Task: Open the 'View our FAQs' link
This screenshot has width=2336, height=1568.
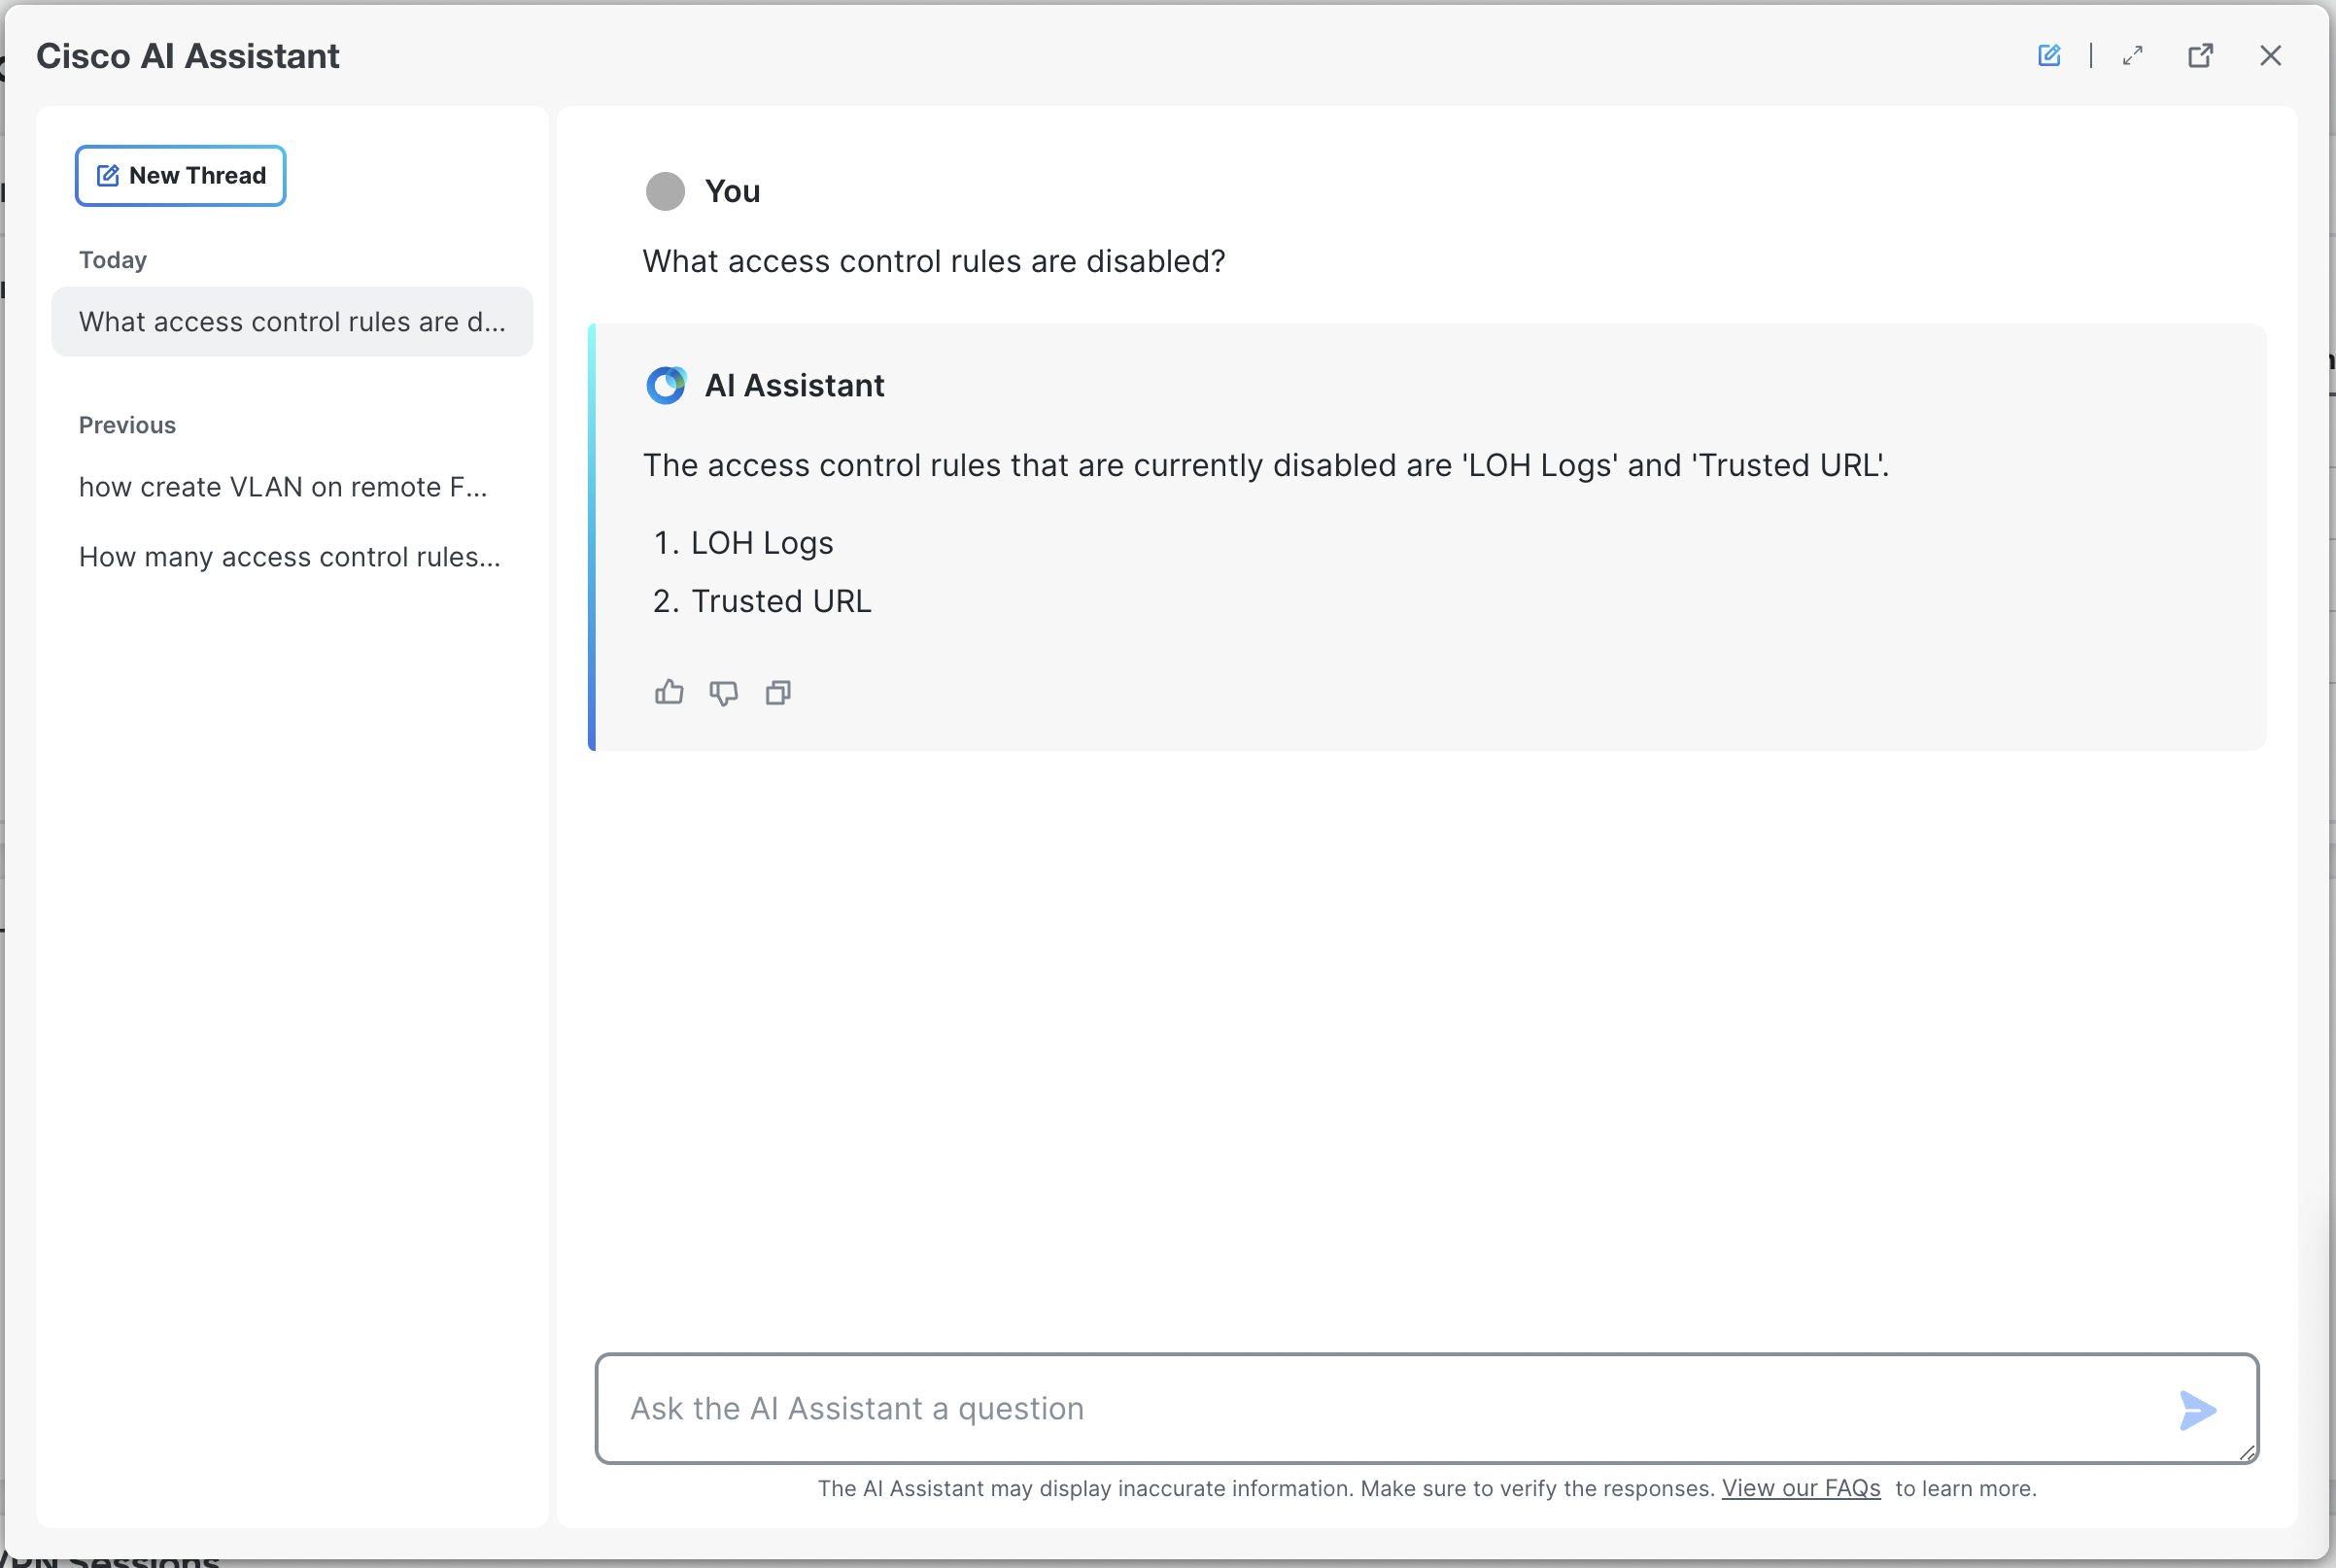Action: coord(1800,1488)
